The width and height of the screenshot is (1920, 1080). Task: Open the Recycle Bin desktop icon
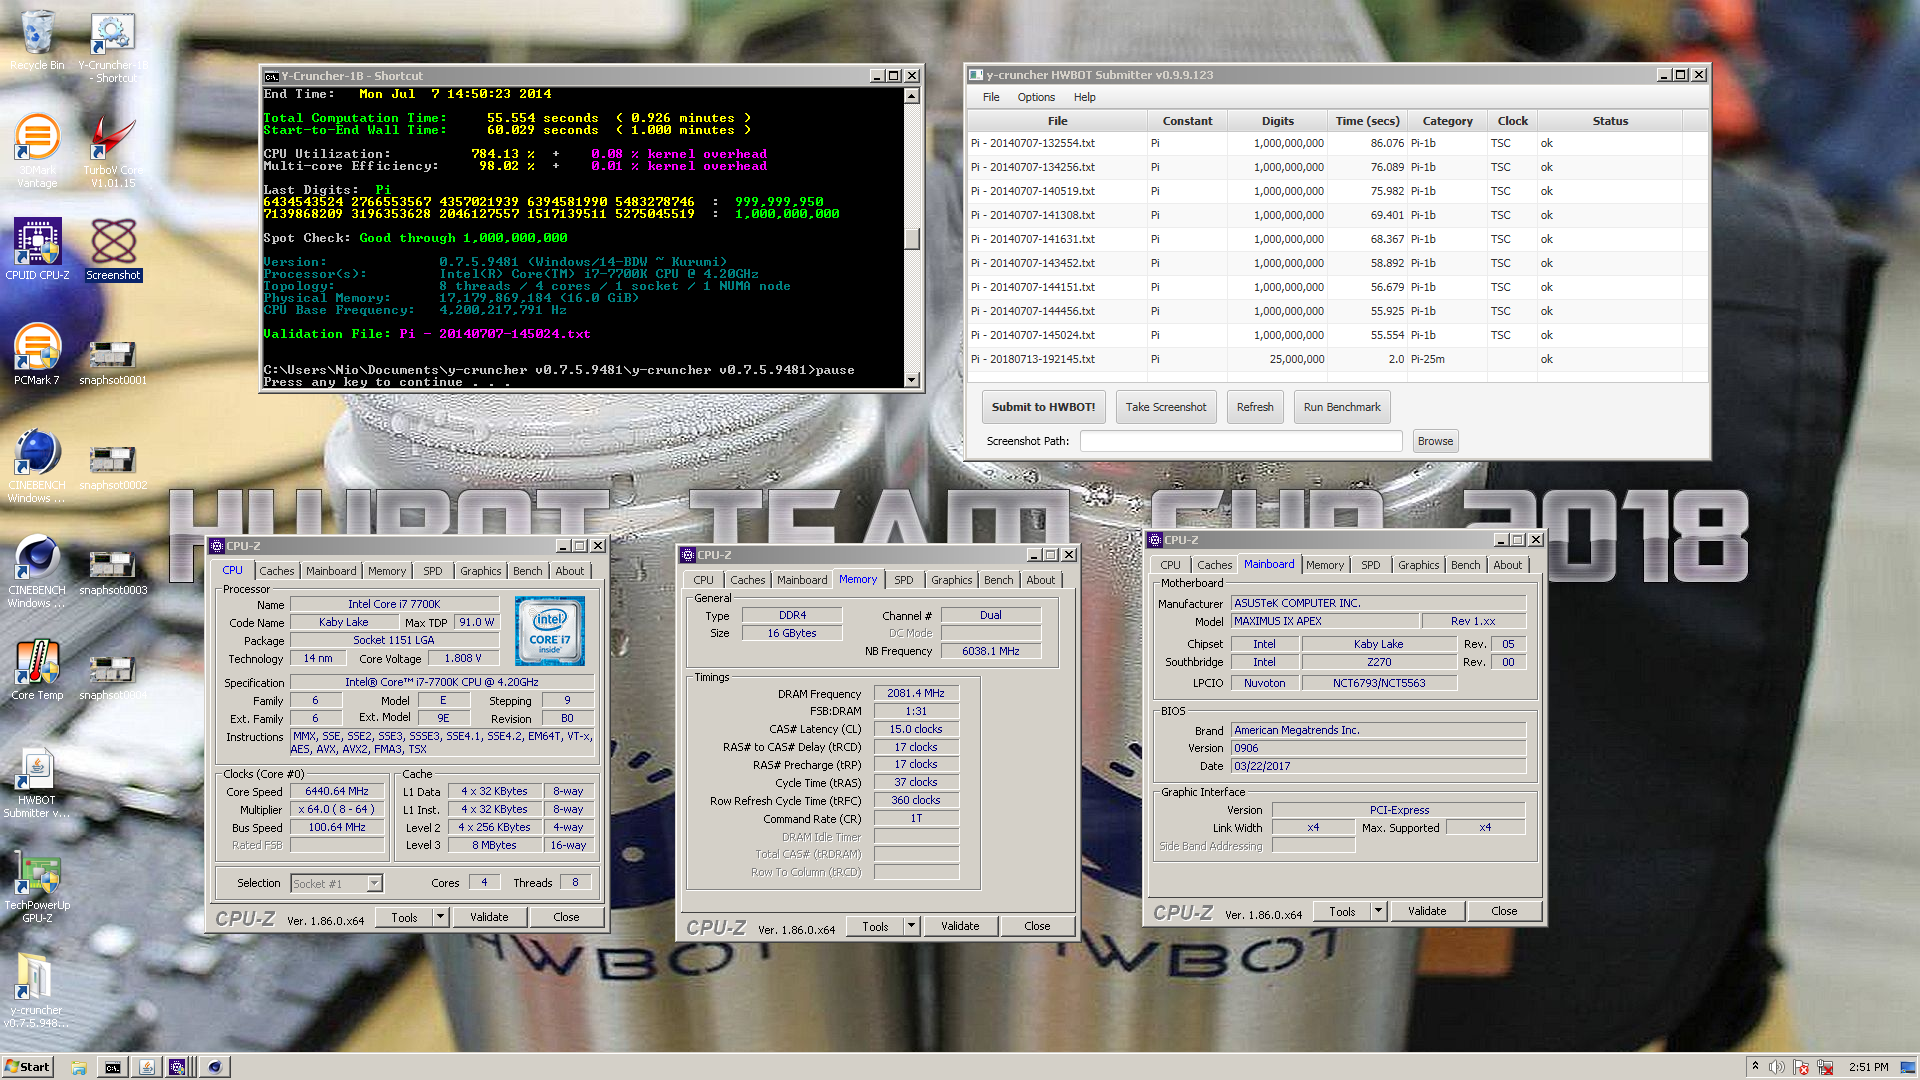[37, 42]
